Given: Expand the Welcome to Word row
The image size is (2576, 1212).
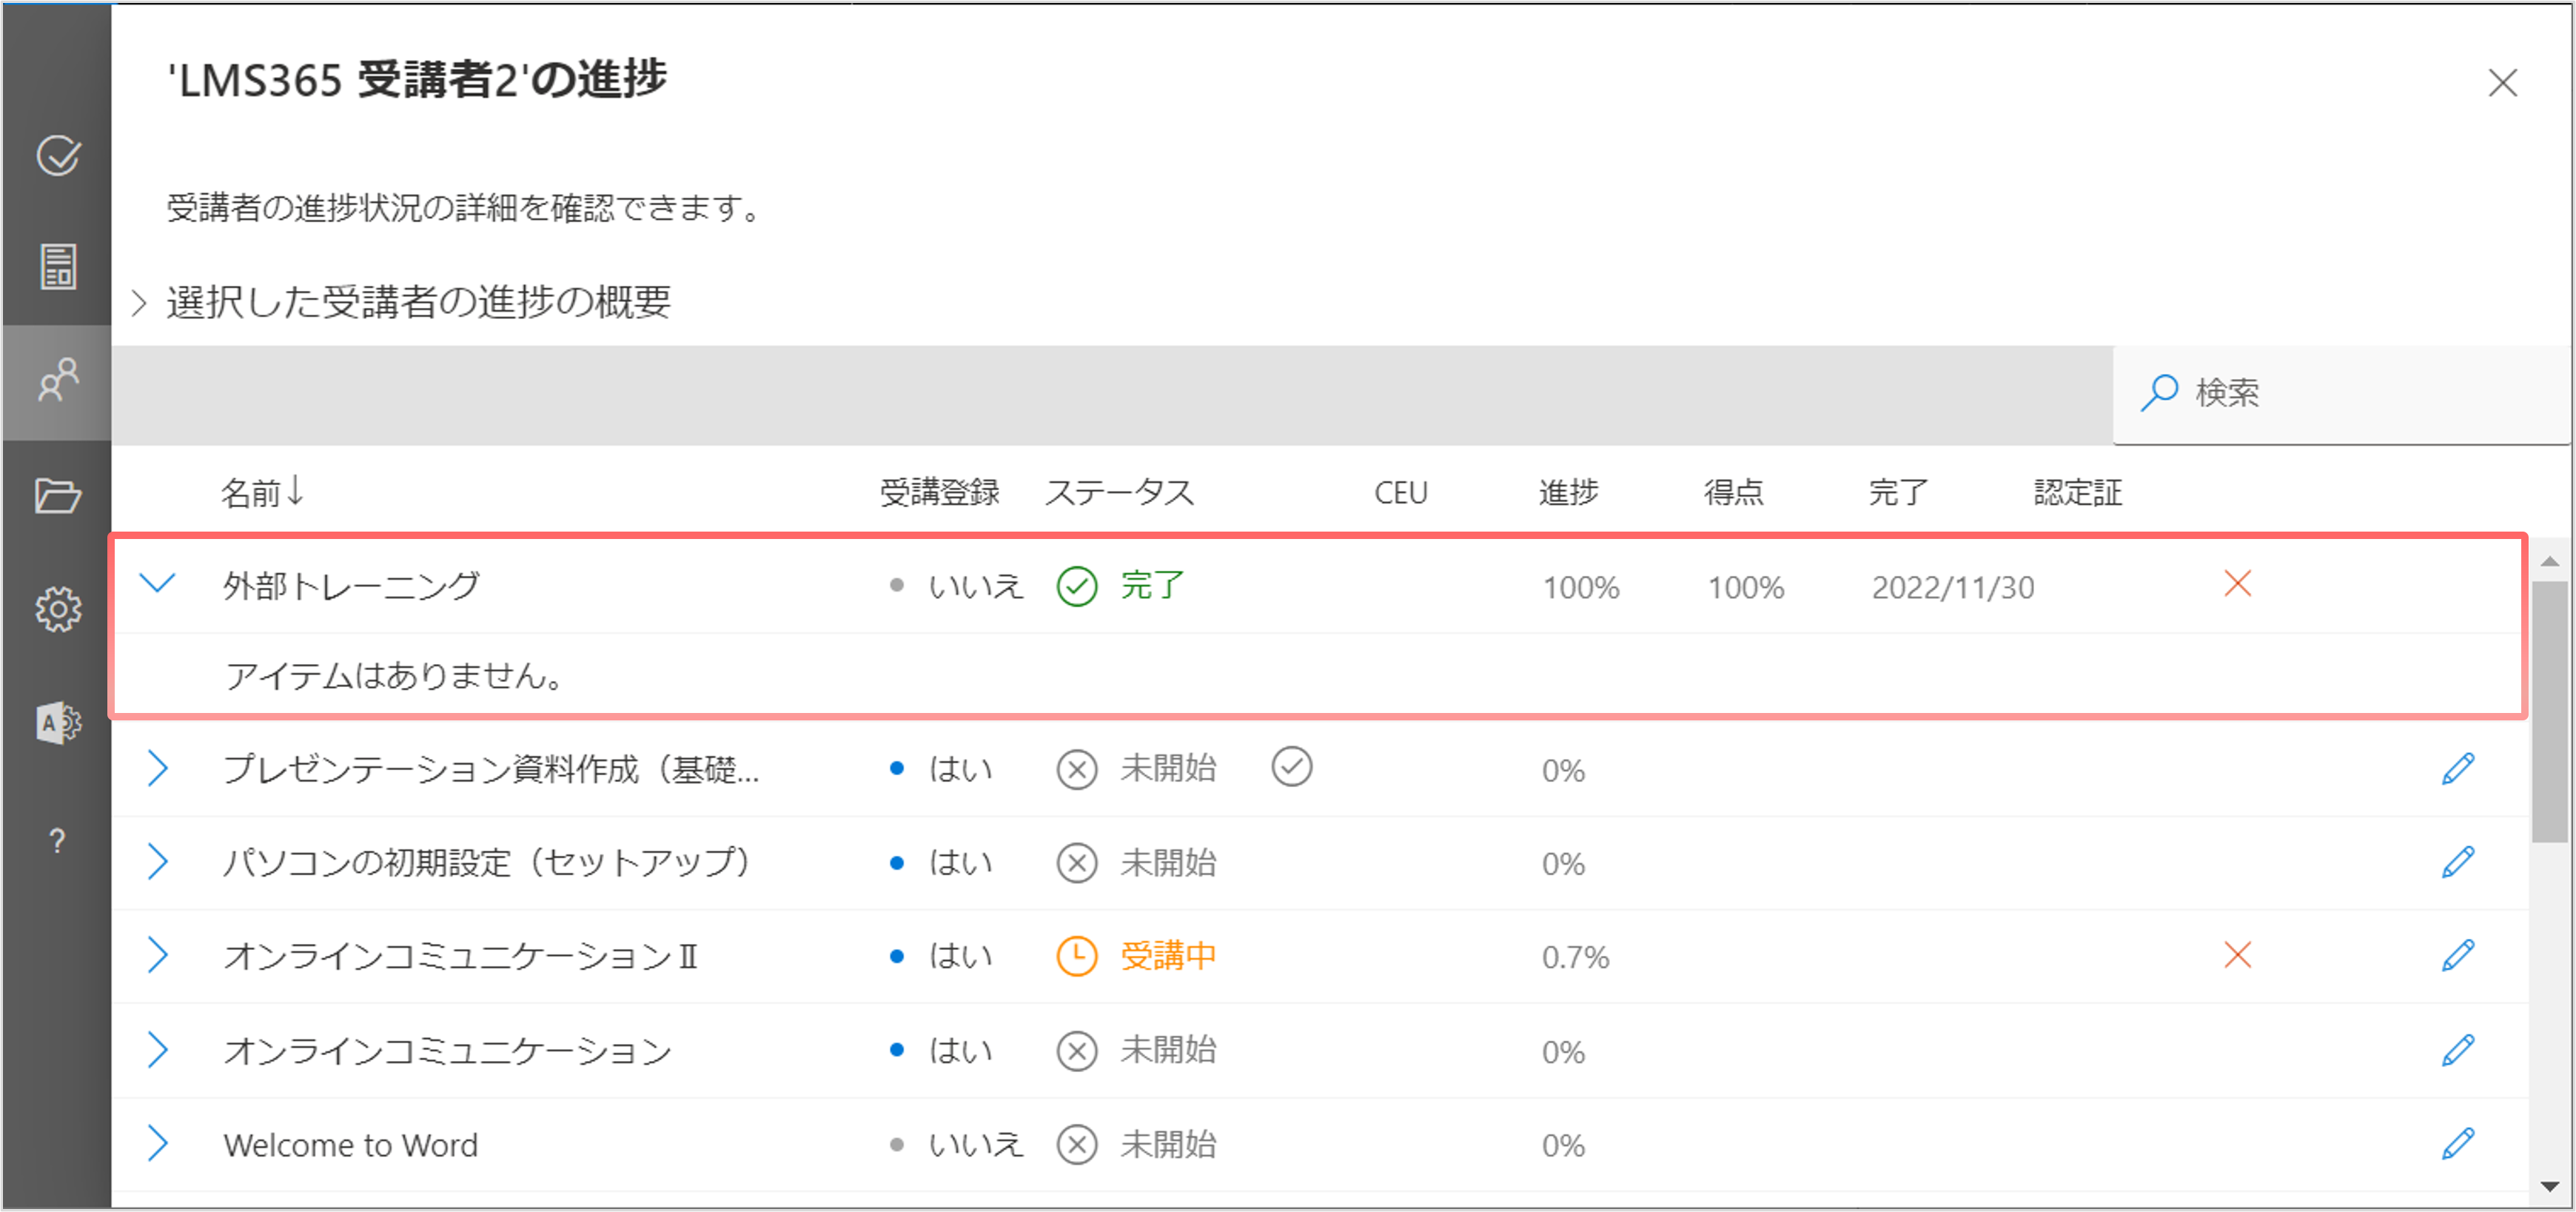Looking at the screenshot, I should 157,1143.
